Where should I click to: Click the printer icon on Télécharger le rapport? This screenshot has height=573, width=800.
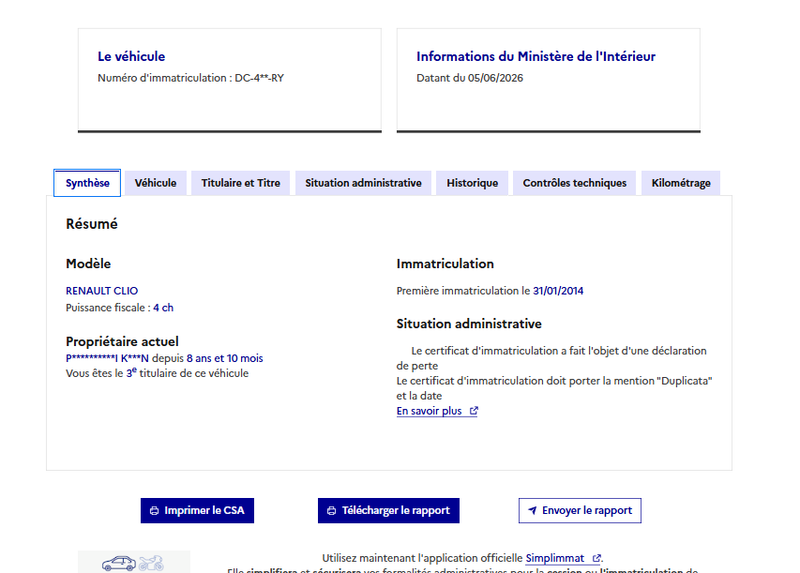click(x=332, y=511)
